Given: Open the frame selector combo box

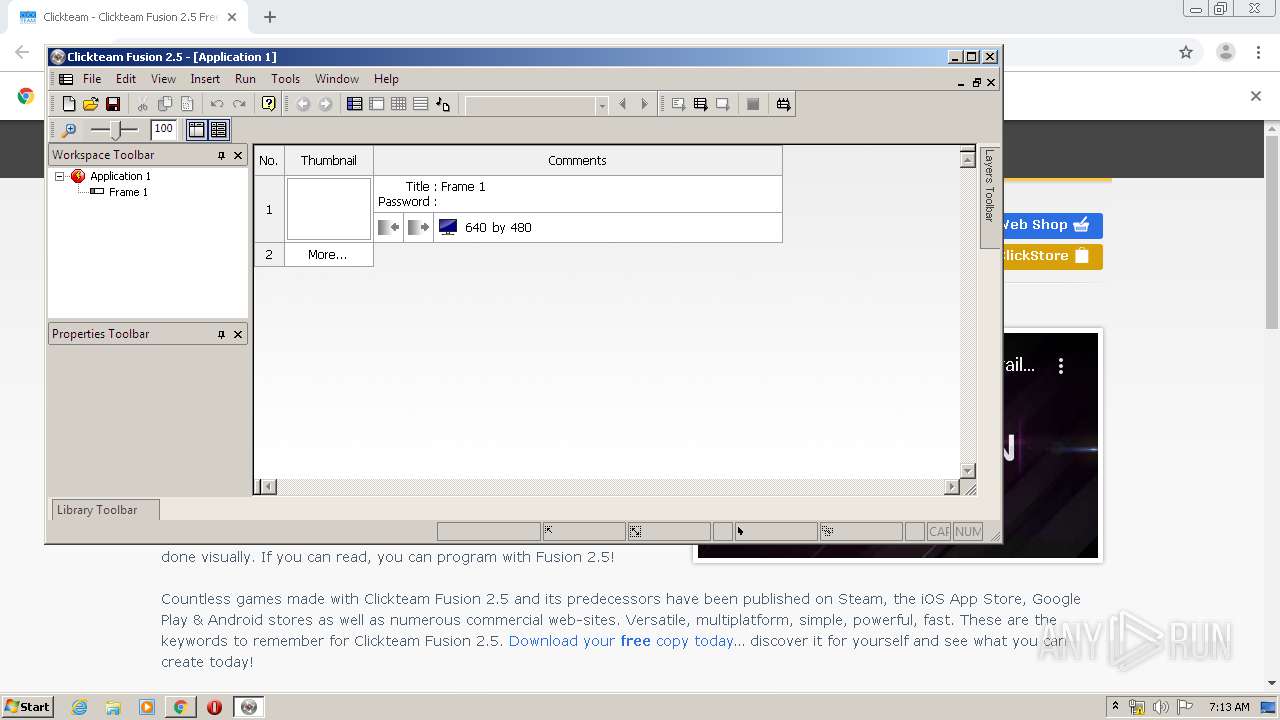Looking at the screenshot, I should point(537,105).
